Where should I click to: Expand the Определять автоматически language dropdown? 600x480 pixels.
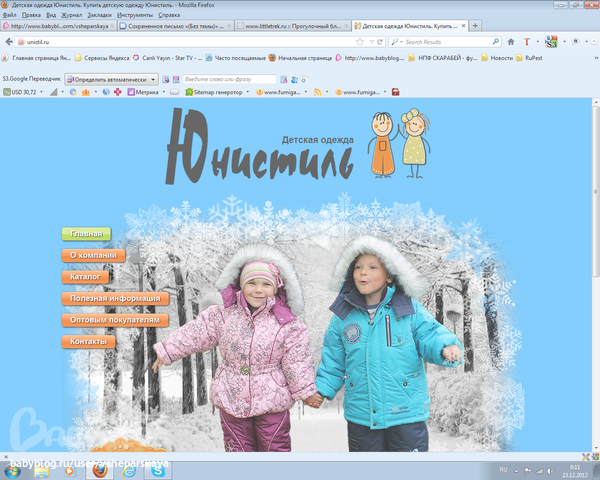tap(153, 78)
